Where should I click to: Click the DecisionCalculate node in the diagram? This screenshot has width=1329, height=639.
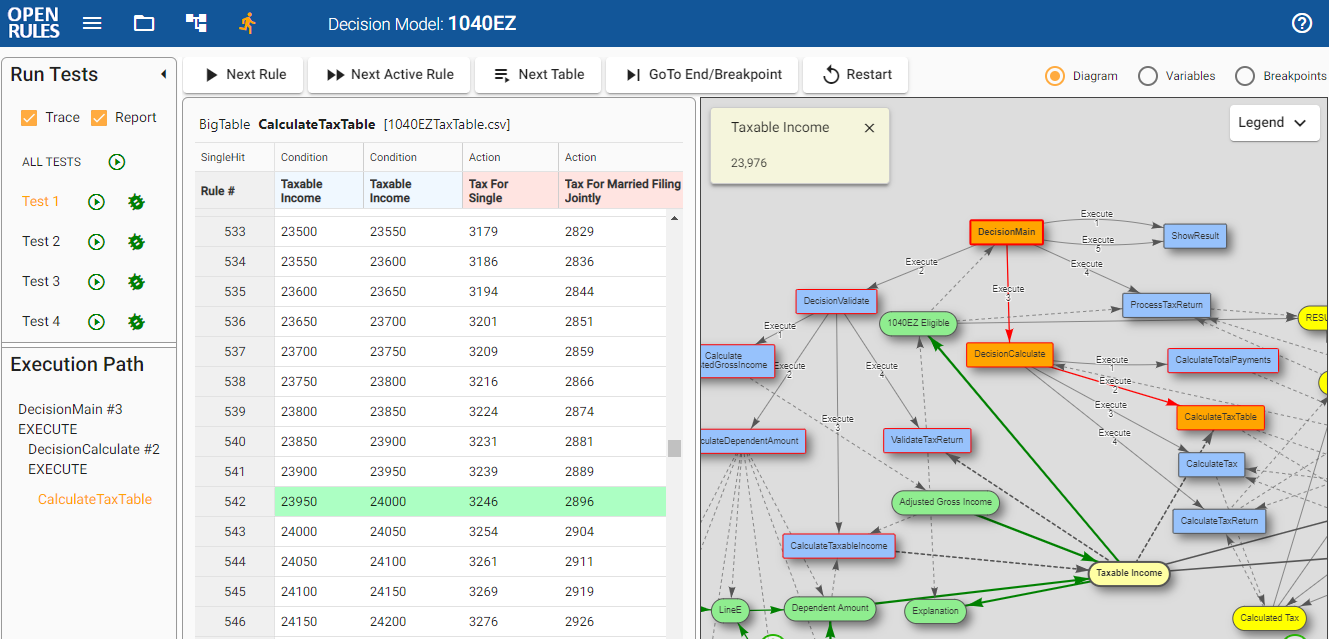click(x=1009, y=353)
